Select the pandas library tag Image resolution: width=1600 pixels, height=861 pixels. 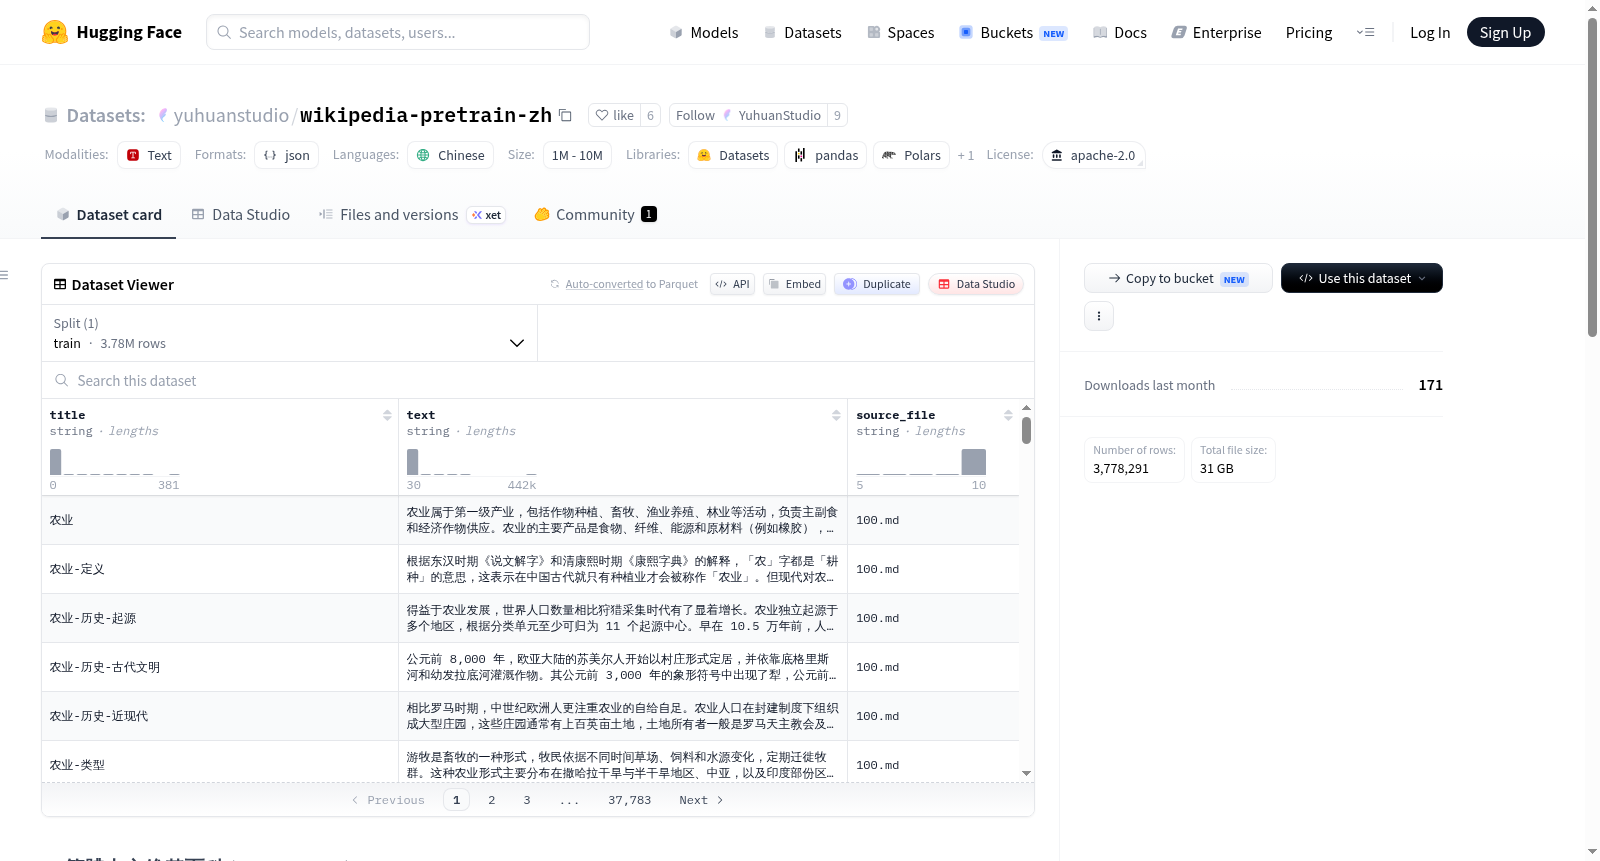(825, 155)
